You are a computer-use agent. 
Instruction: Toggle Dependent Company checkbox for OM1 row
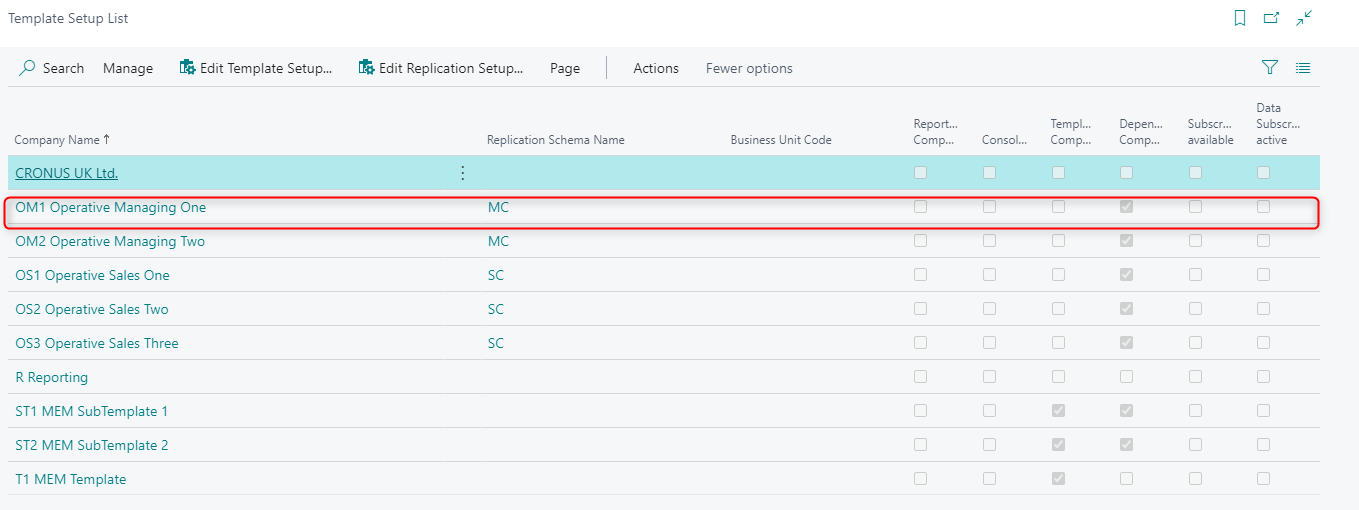(1127, 207)
